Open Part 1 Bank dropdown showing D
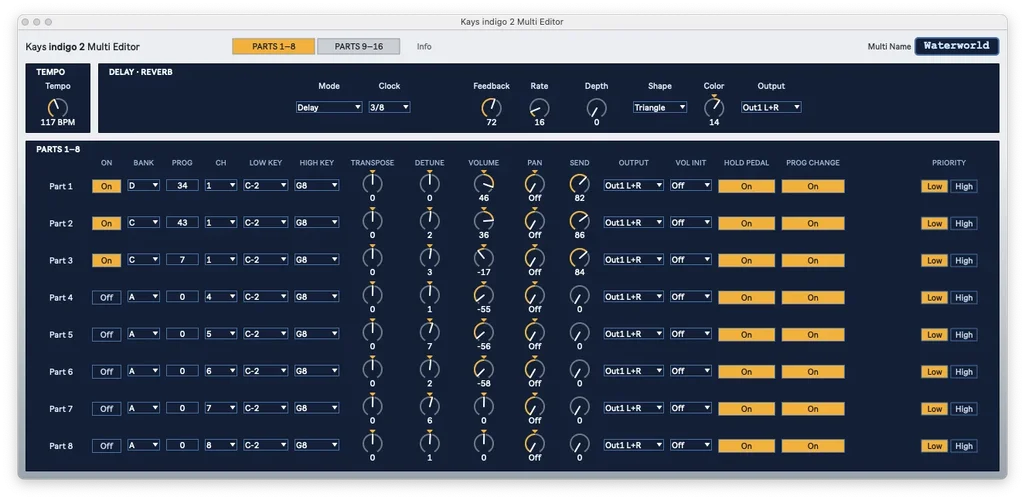Image resolution: width=1025 pixels, height=500 pixels. 144,186
